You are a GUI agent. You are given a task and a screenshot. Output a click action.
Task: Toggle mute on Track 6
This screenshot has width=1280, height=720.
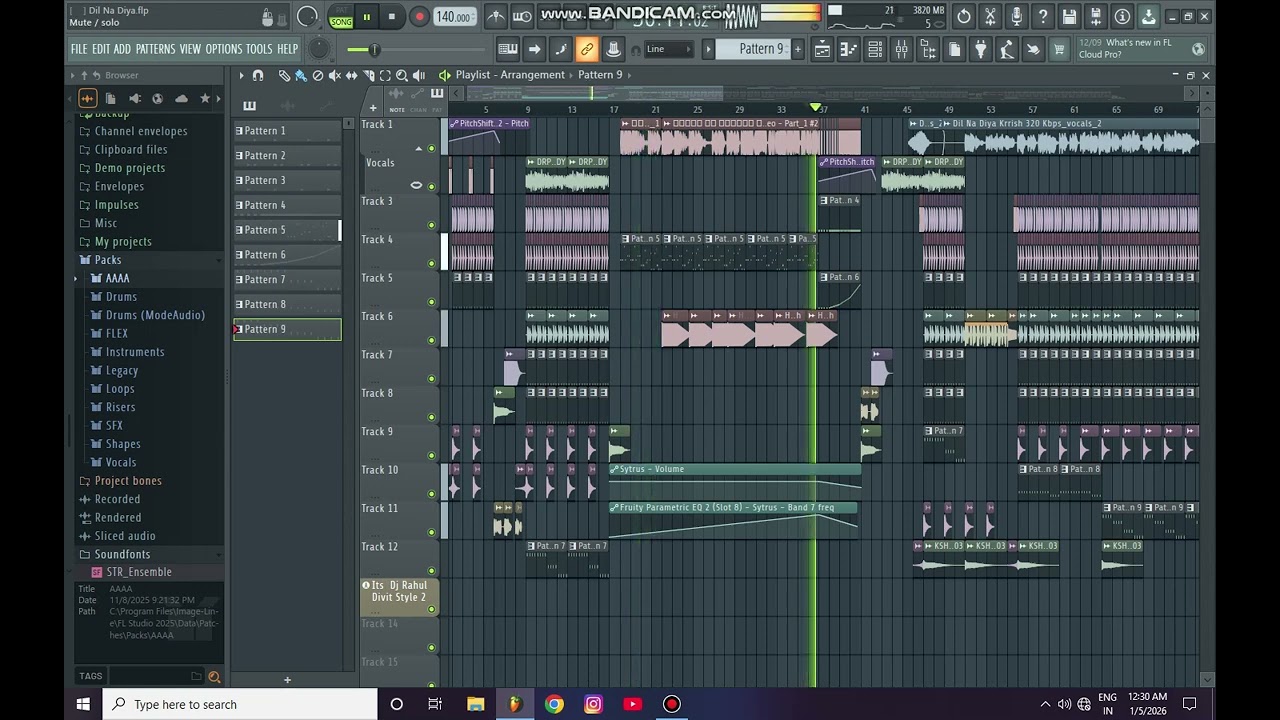(x=432, y=340)
